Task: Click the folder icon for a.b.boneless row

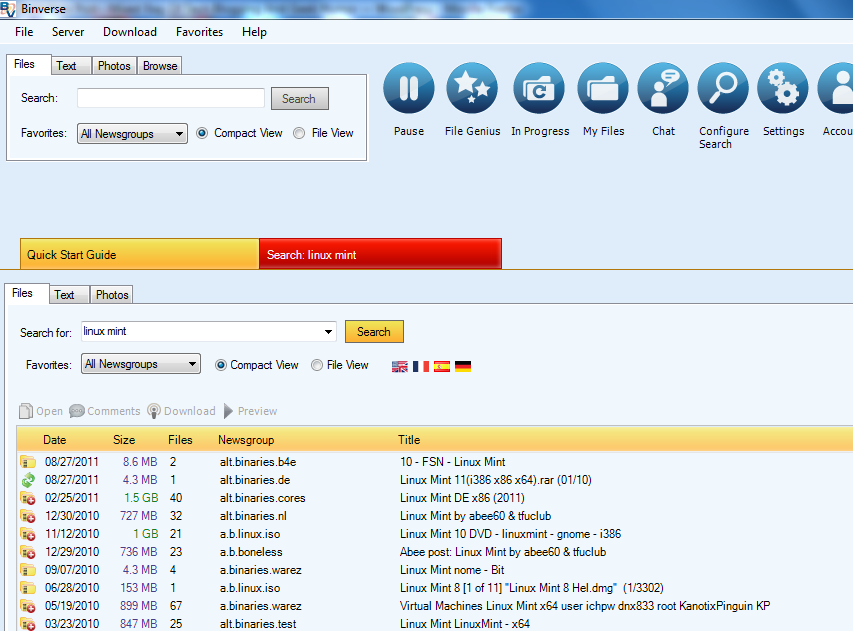Action: click(28, 552)
